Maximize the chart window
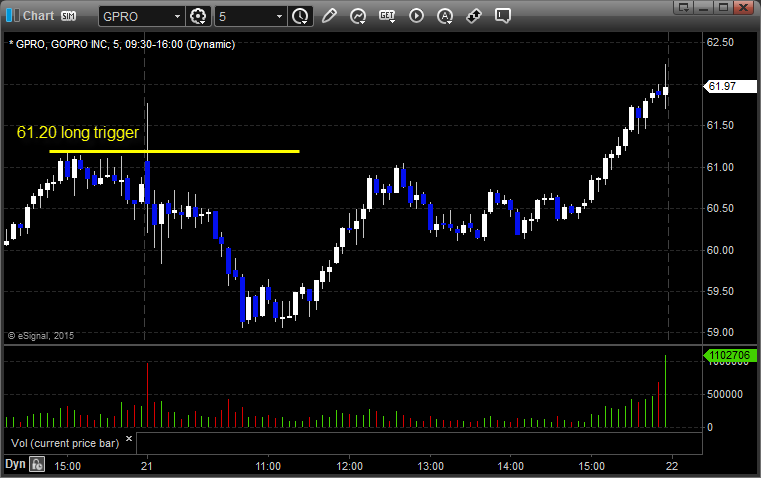 [723, 7]
